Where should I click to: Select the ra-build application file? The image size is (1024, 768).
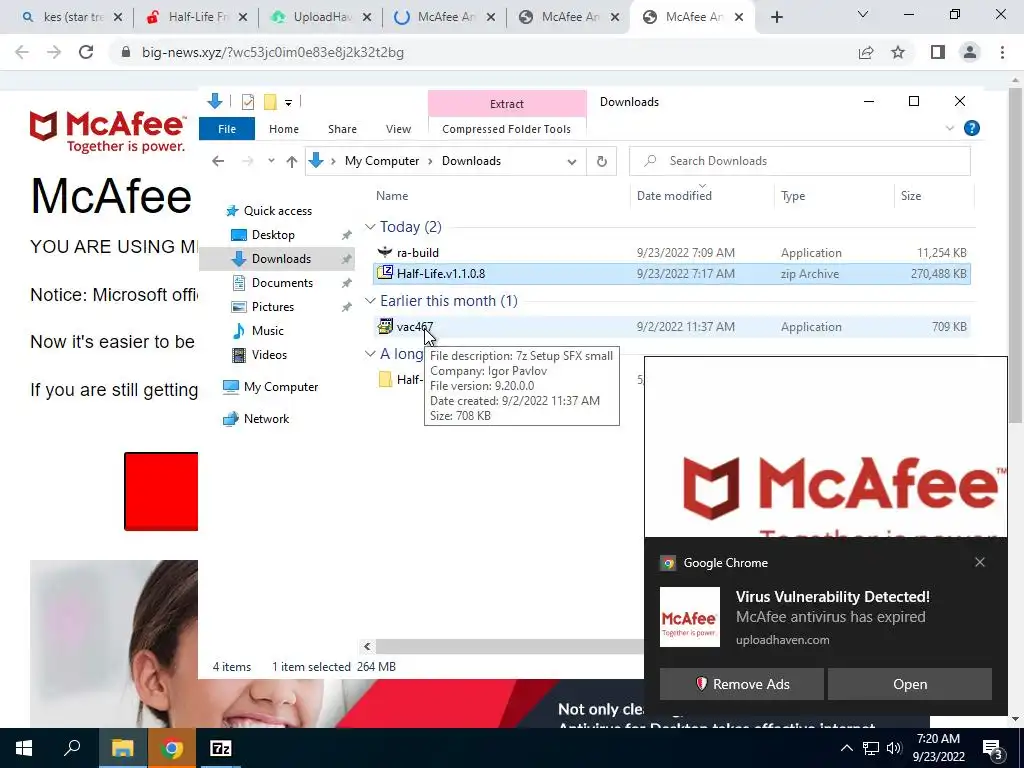coord(671,253)
